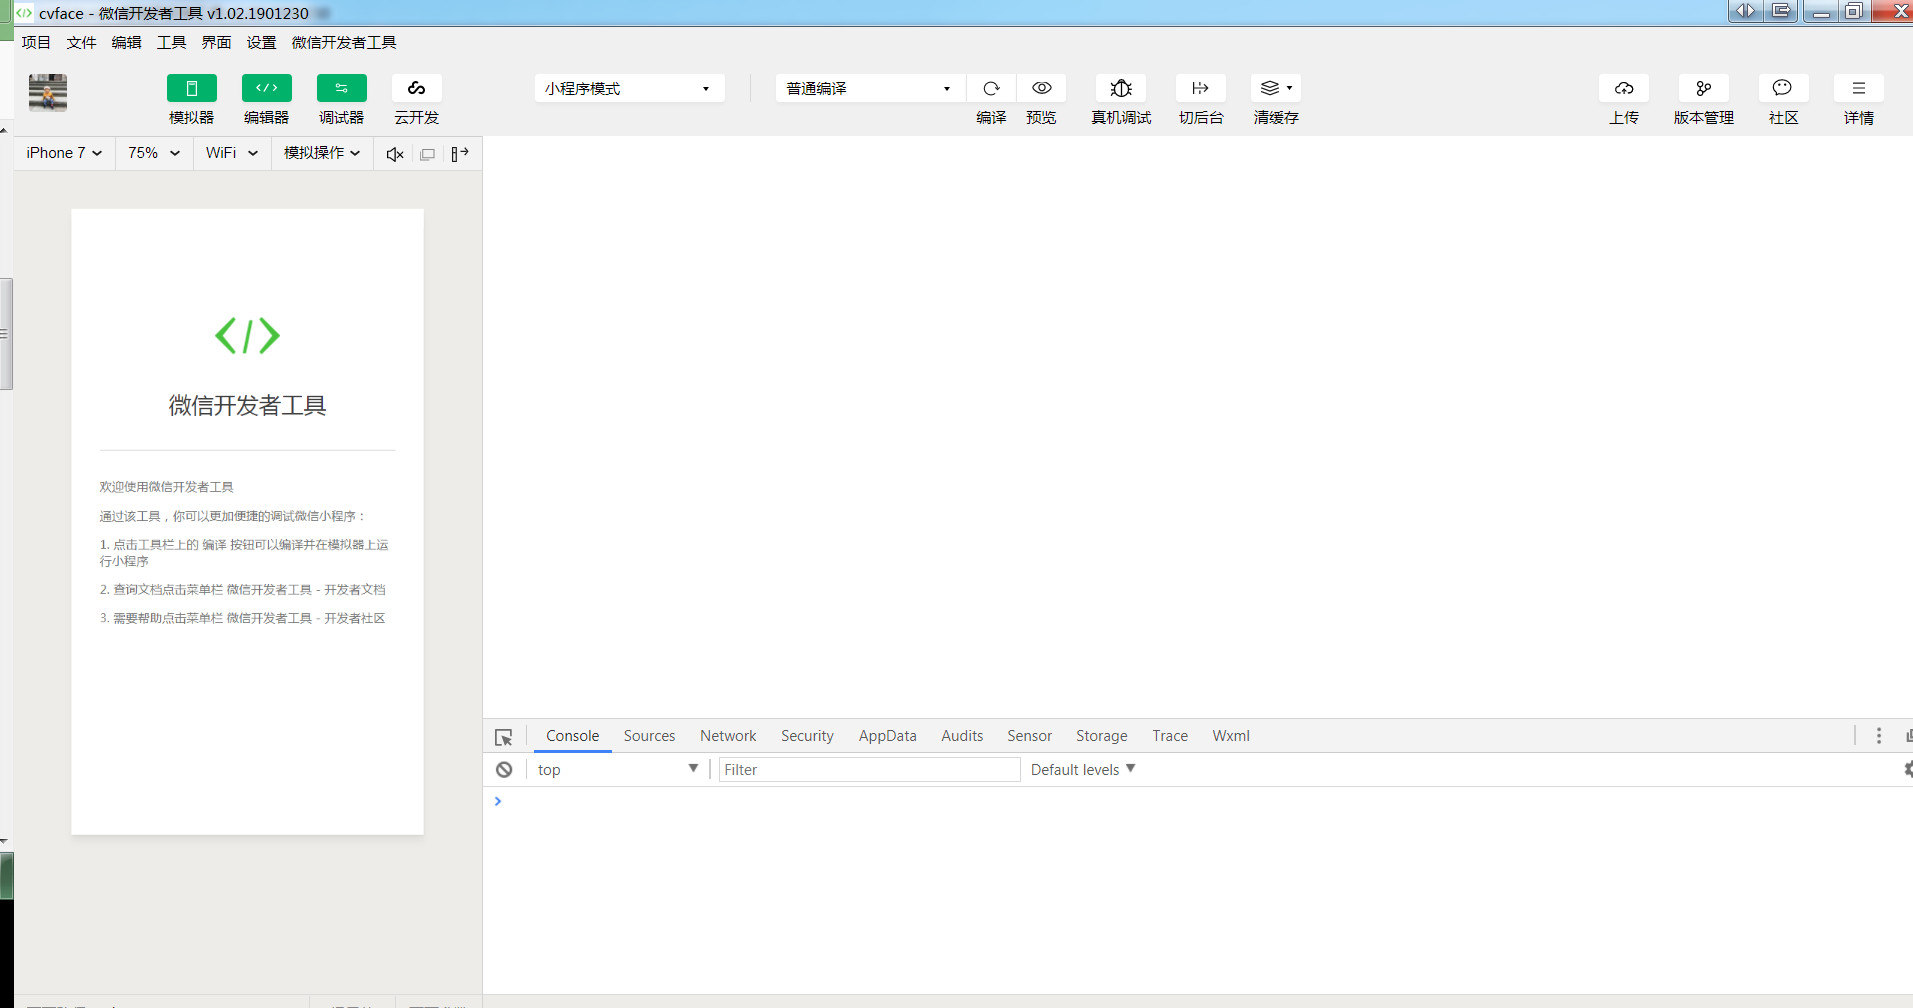Click the 上传 upload icon

pos(1624,88)
